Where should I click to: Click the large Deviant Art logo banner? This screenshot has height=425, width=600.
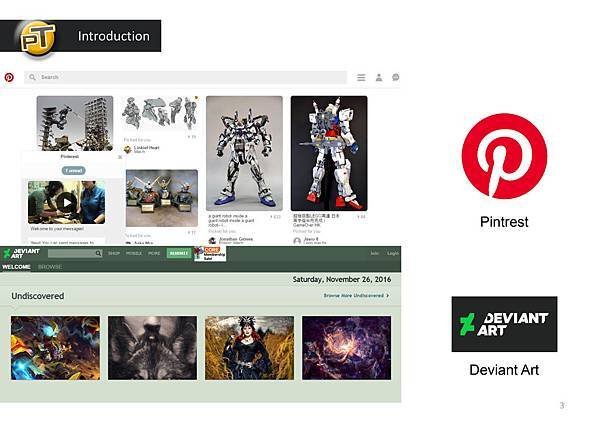click(x=504, y=324)
